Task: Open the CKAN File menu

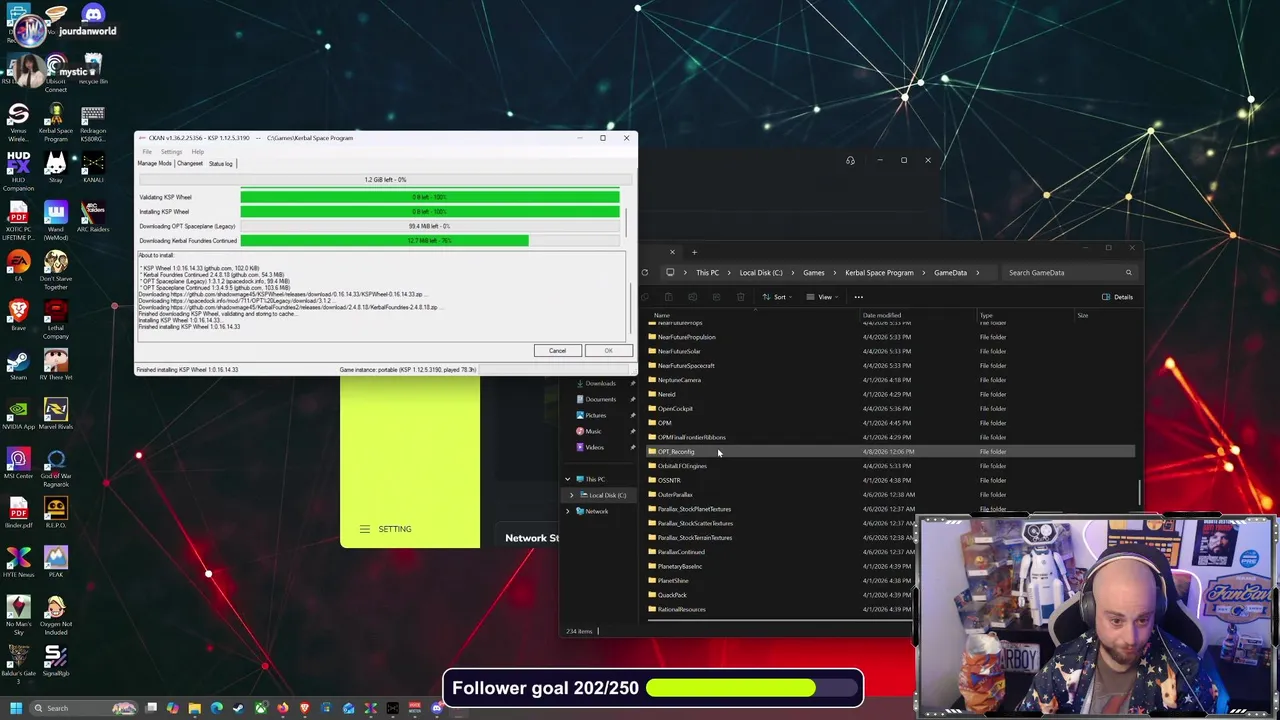Action: pyautogui.click(x=147, y=152)
